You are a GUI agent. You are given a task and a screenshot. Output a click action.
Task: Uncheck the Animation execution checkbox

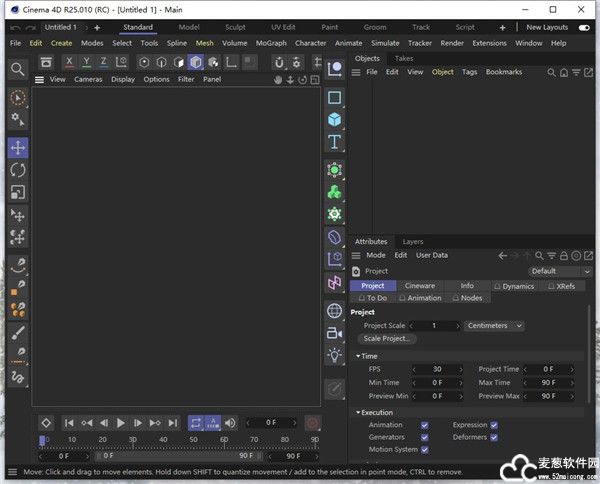tap(425, 425)
